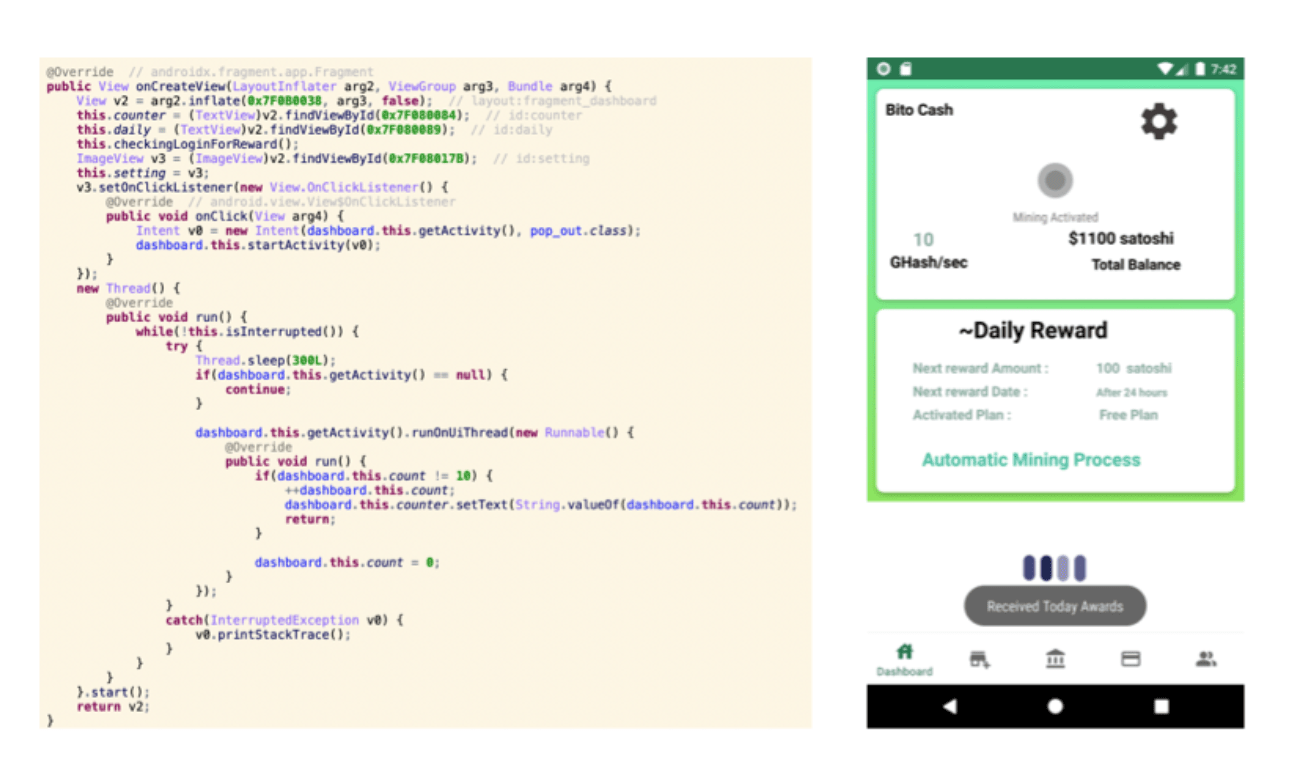Toggle the gray Mining Activated circle
This screenshot has height=777, width=1299.
1054,181
